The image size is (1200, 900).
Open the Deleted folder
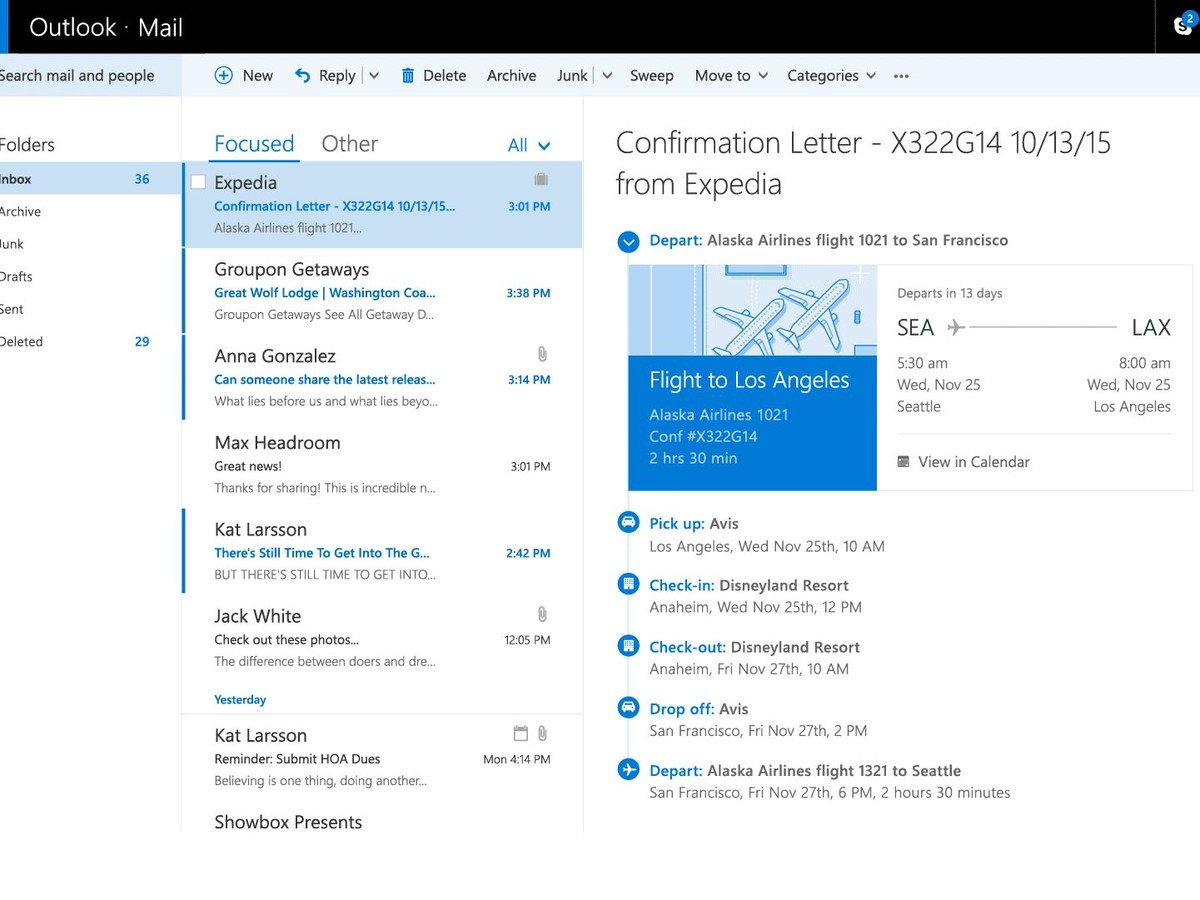pos(88,342)
